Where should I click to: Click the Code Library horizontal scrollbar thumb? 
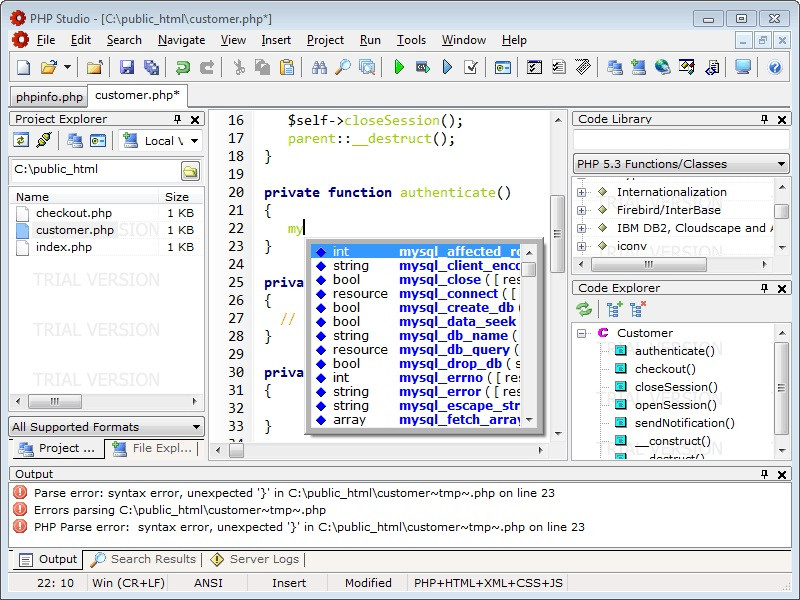pyautogui.click(x=648, y=264)
